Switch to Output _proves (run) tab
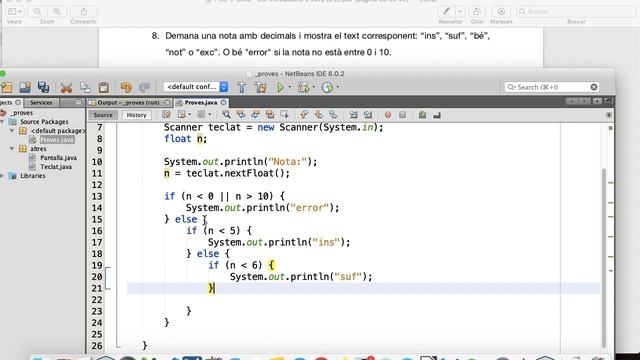 (x=129, y=102)
